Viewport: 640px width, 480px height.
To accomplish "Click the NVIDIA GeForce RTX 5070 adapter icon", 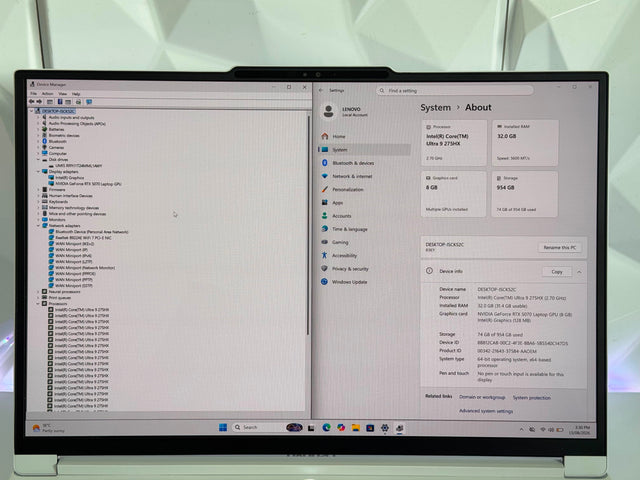I will tap(51, 184).
